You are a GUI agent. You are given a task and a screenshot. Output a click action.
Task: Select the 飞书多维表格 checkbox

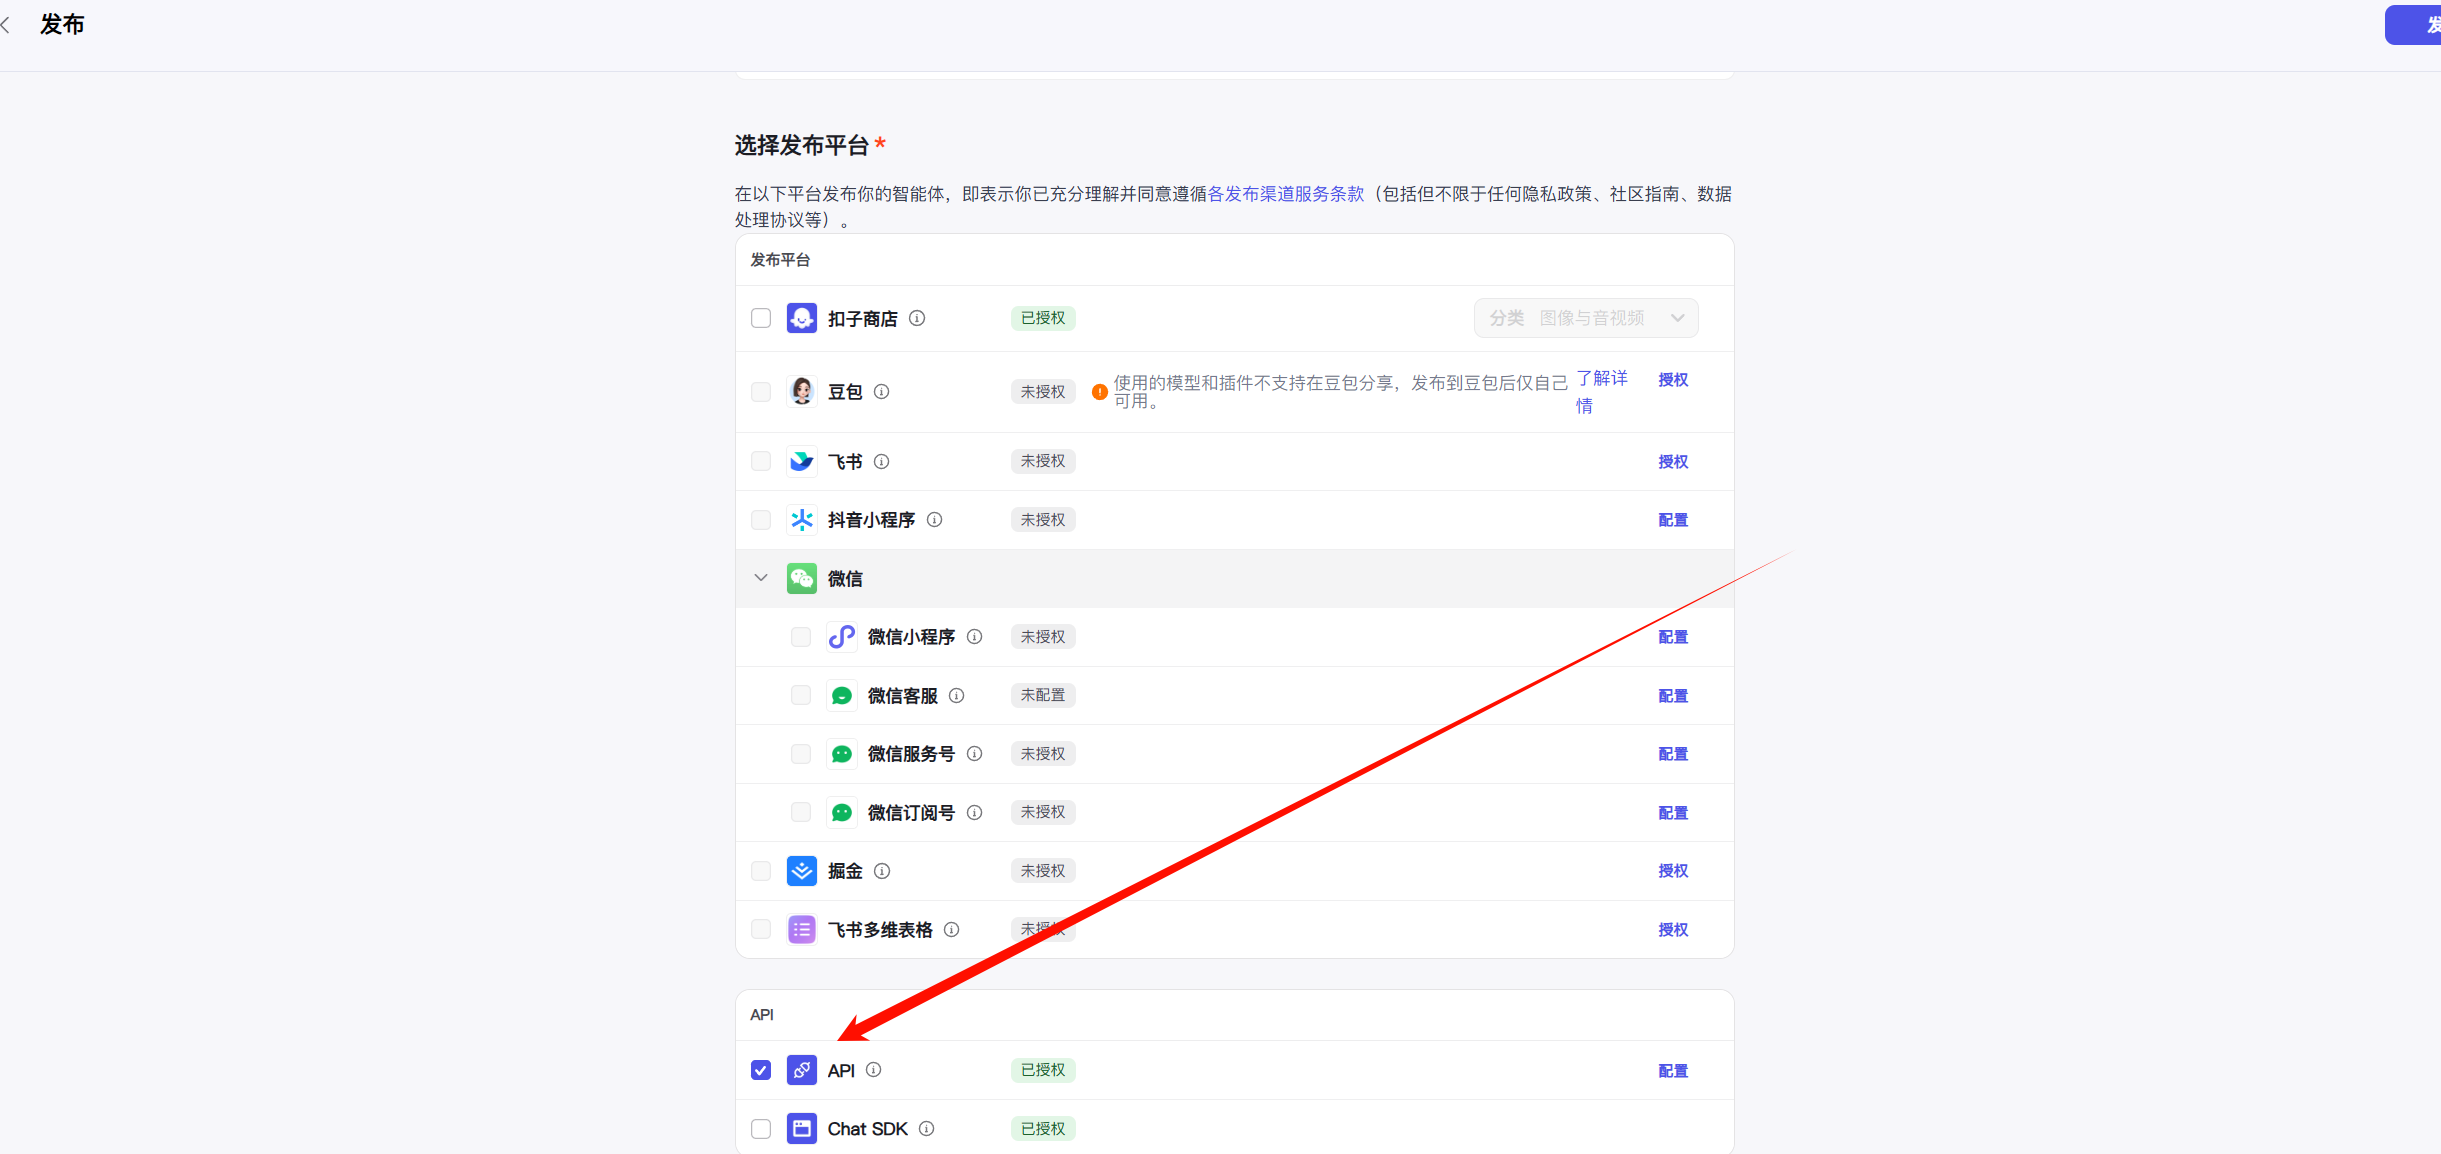761,930
